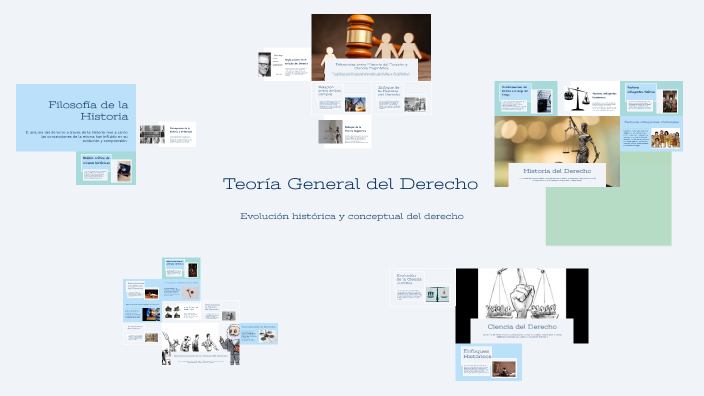Click the caption under 'Ciencia del Derecho' title
The width and height of the screenshot is (704, 396).
click(x=522, y=335)
